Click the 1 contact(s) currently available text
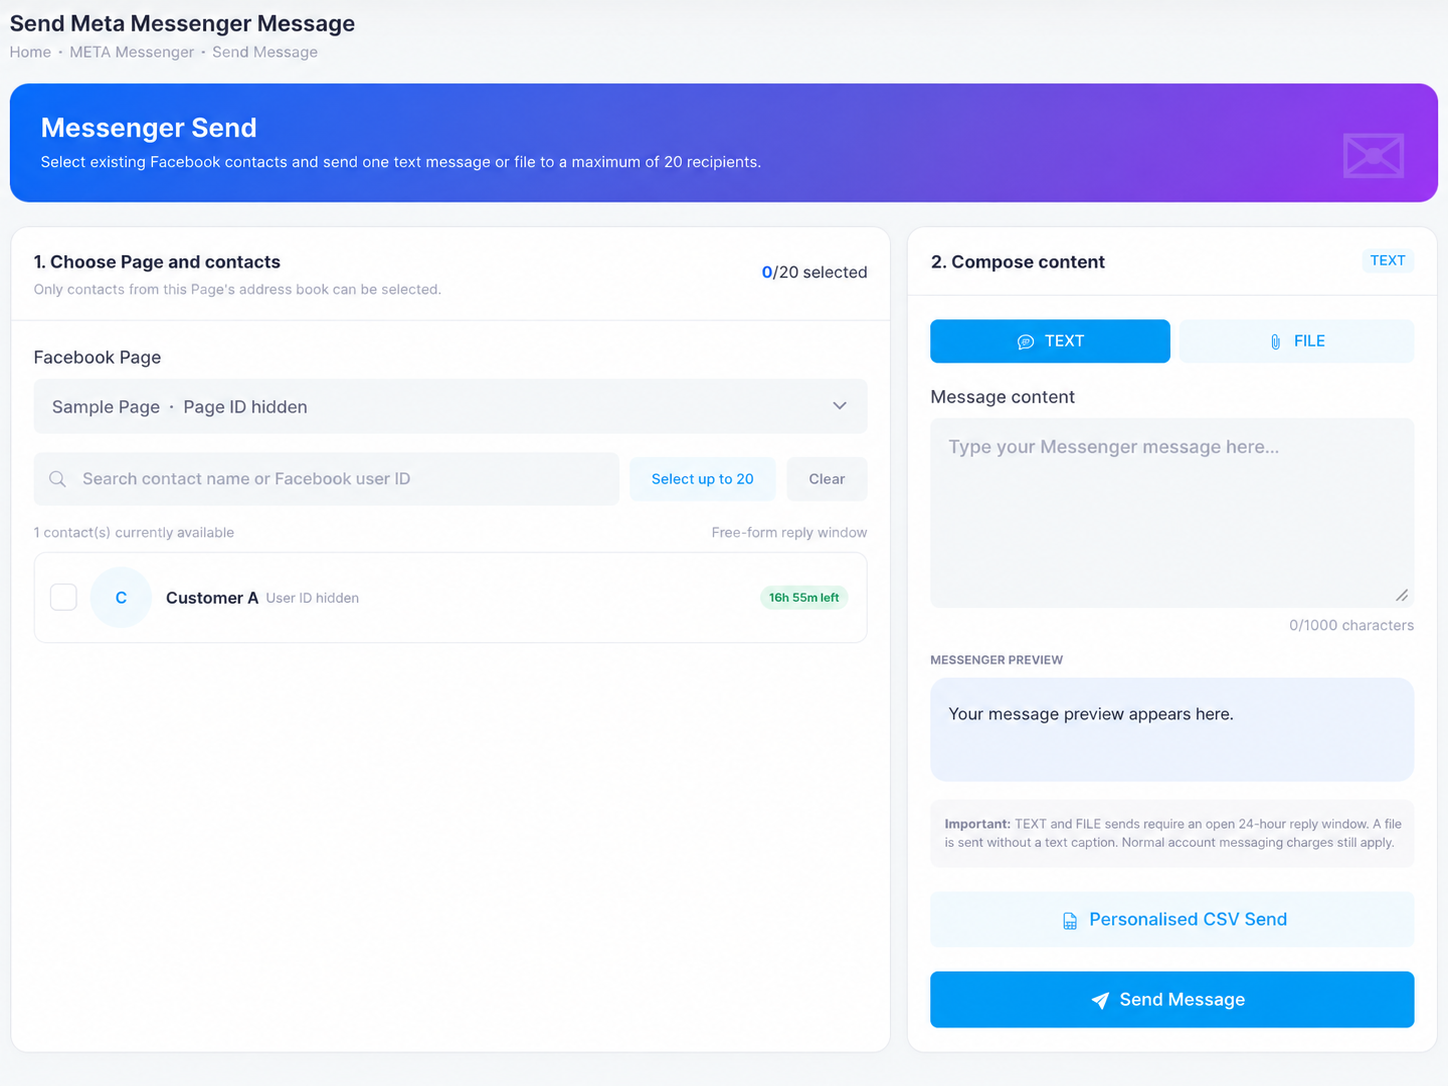Screen dimensions: 1448x1086 [x=134, y=532]
